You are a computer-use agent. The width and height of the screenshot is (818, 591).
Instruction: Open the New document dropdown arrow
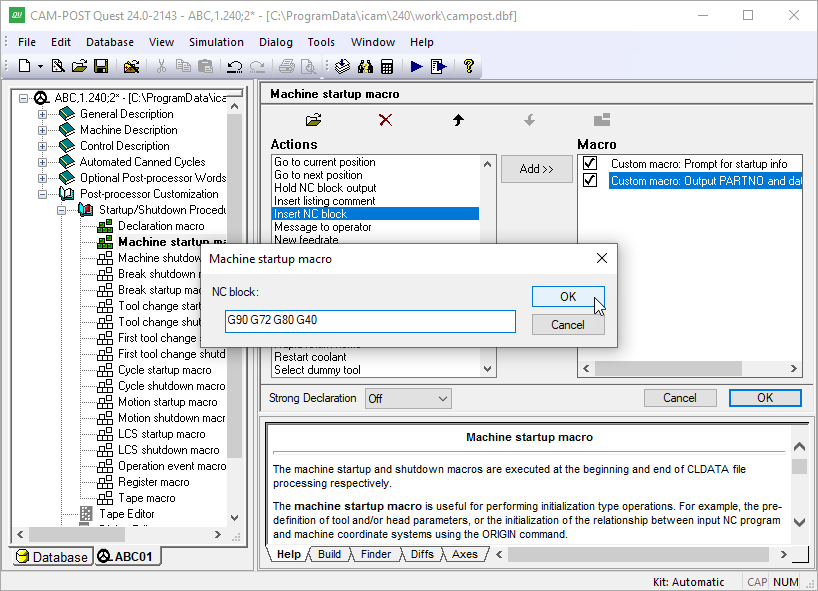pos(40,66)
